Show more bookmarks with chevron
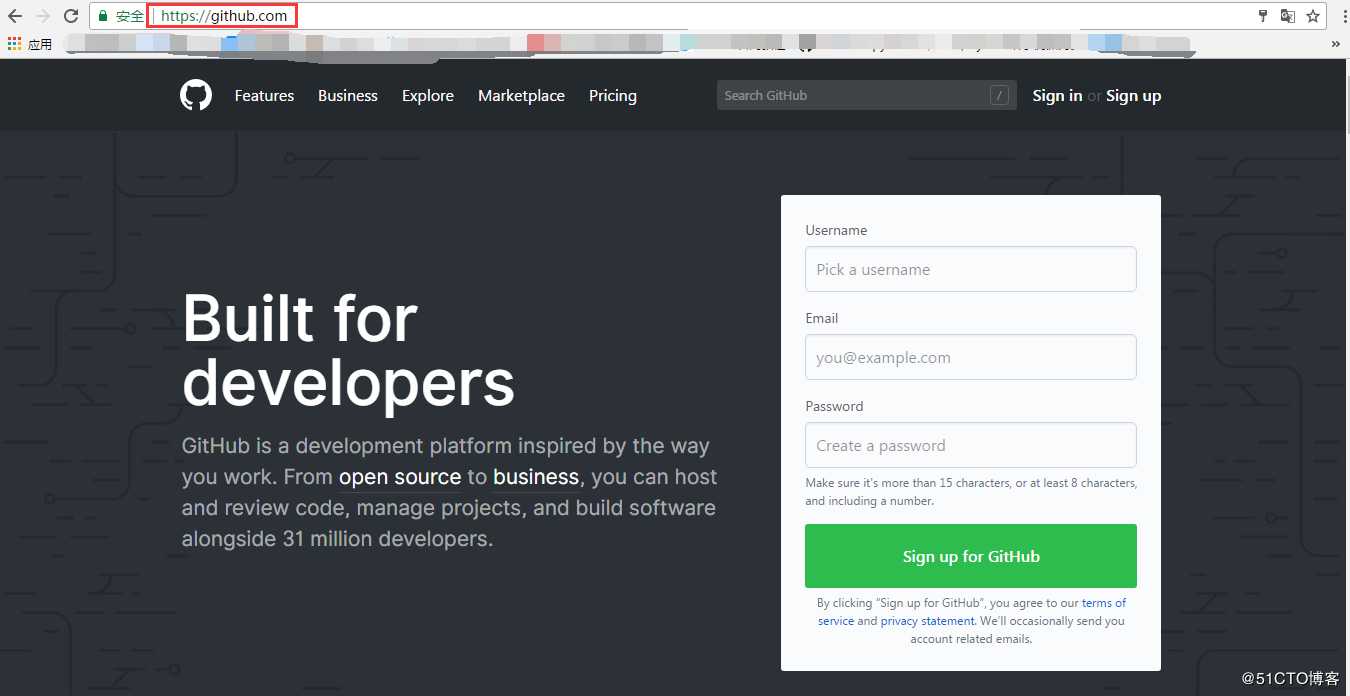Screen dimensions: 1350x696 point(1335,44)
